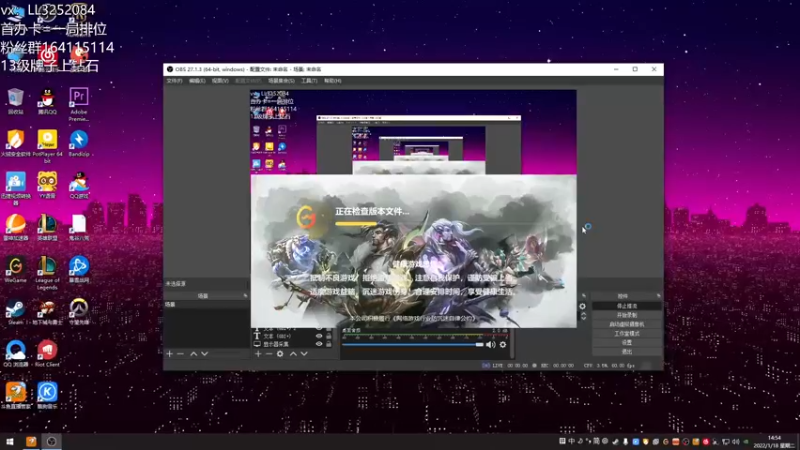Viewport: 800px width, 450px height.
Task: Move the scene down in the list
Action: pos(205,354)
